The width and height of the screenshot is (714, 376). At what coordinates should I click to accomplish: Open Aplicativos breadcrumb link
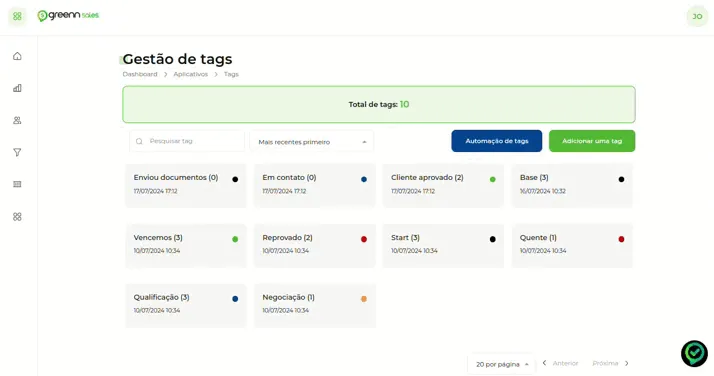[190, 74]
